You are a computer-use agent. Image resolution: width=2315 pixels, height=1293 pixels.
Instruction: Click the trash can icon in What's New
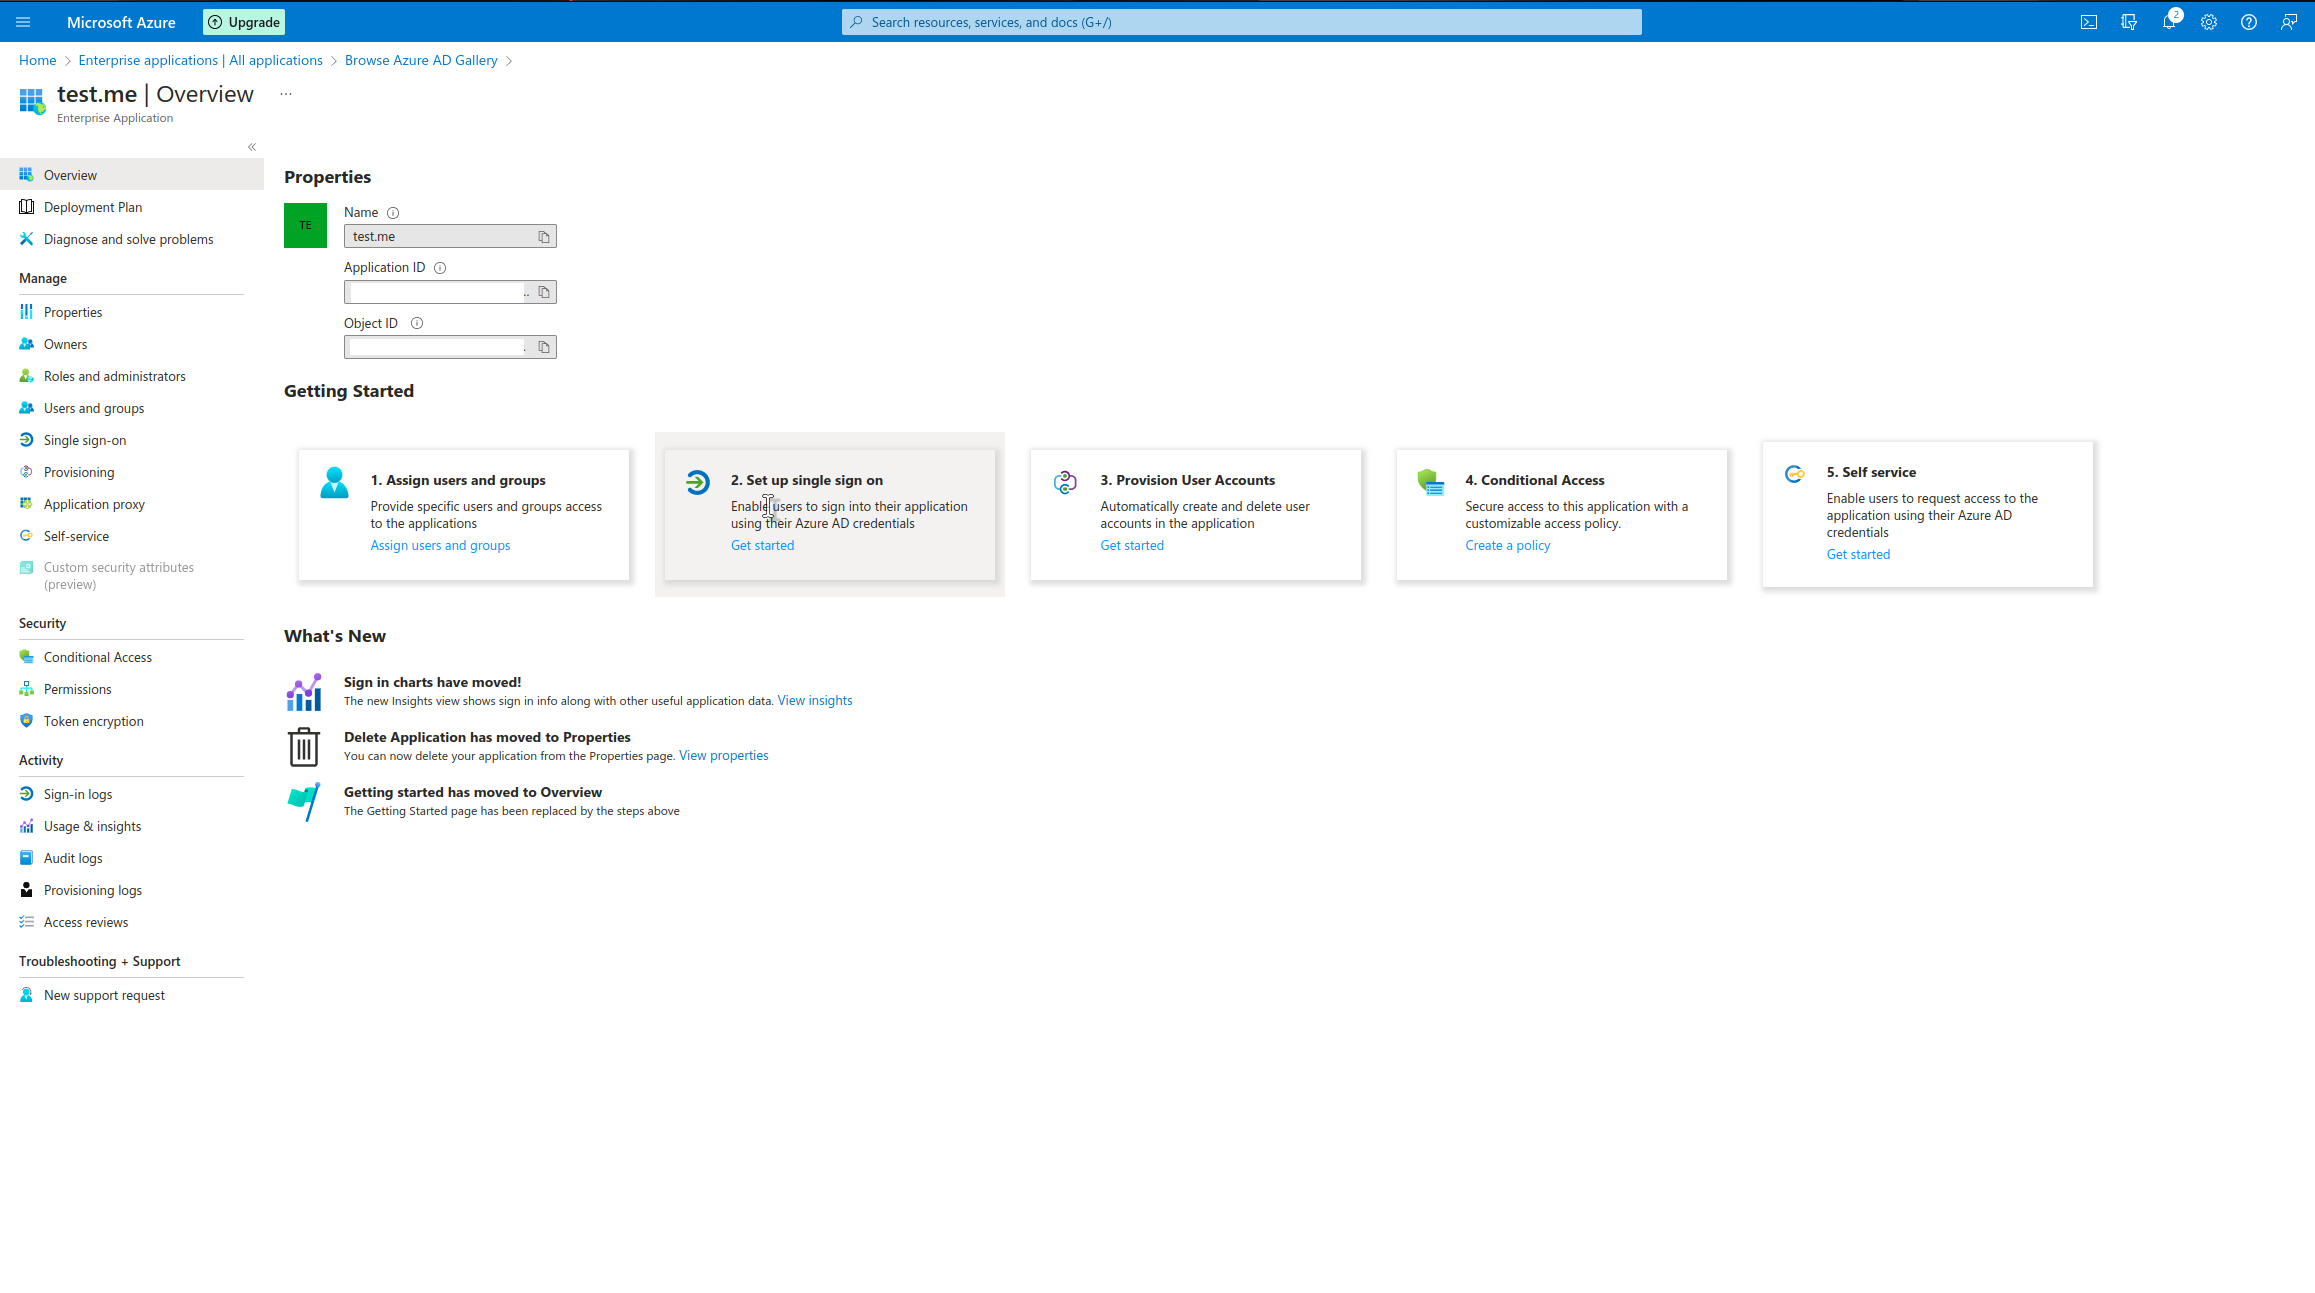tap(304, 747)
